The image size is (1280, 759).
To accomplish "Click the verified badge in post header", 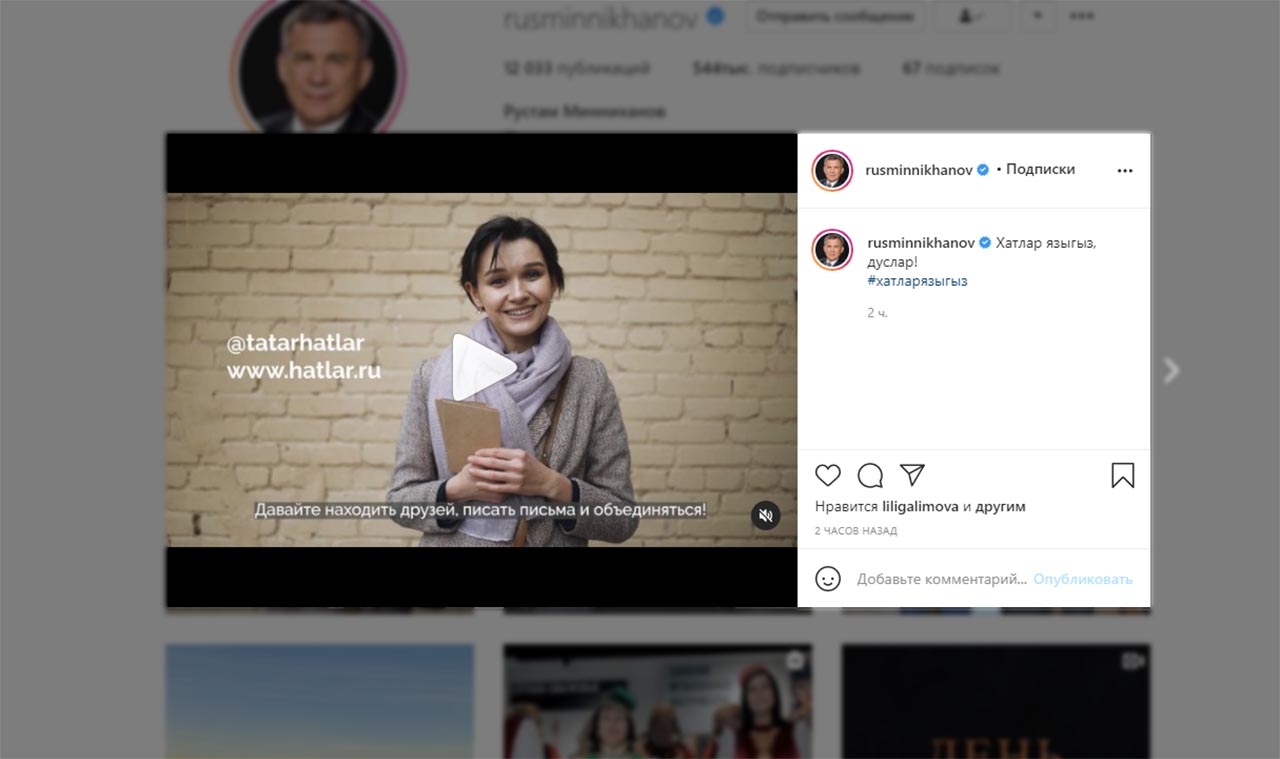I will [983, 170].
